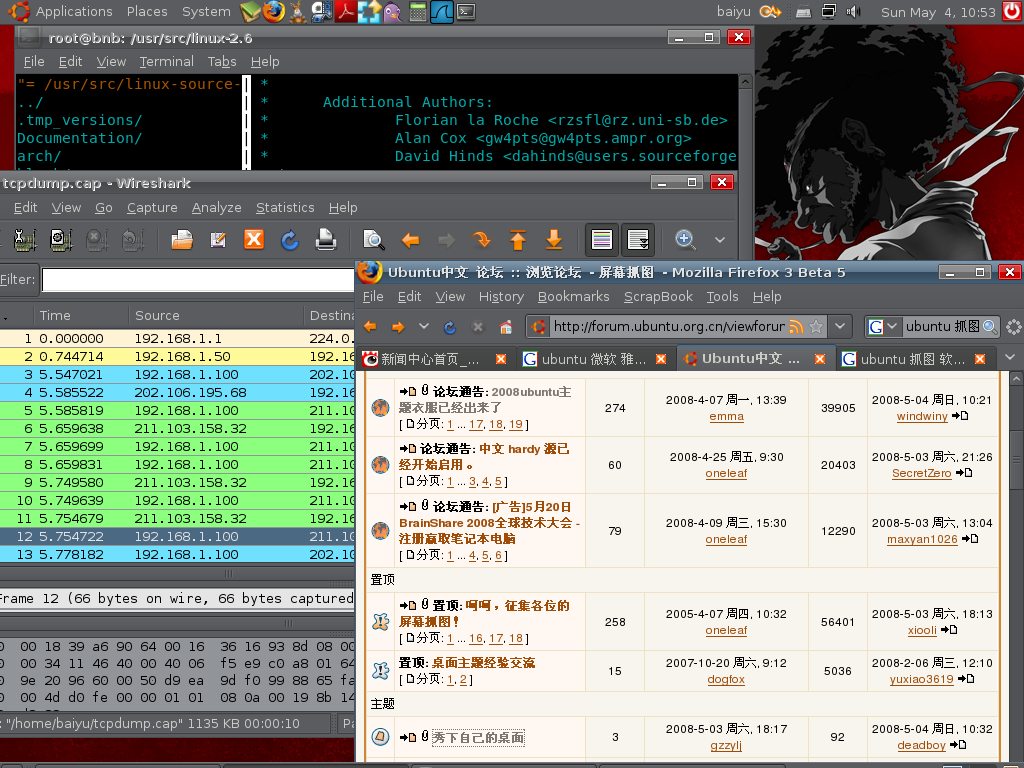Open Terminal menu in terminal window
The height and width of the screenshot is (768, 1024).
tap(167, 61)
